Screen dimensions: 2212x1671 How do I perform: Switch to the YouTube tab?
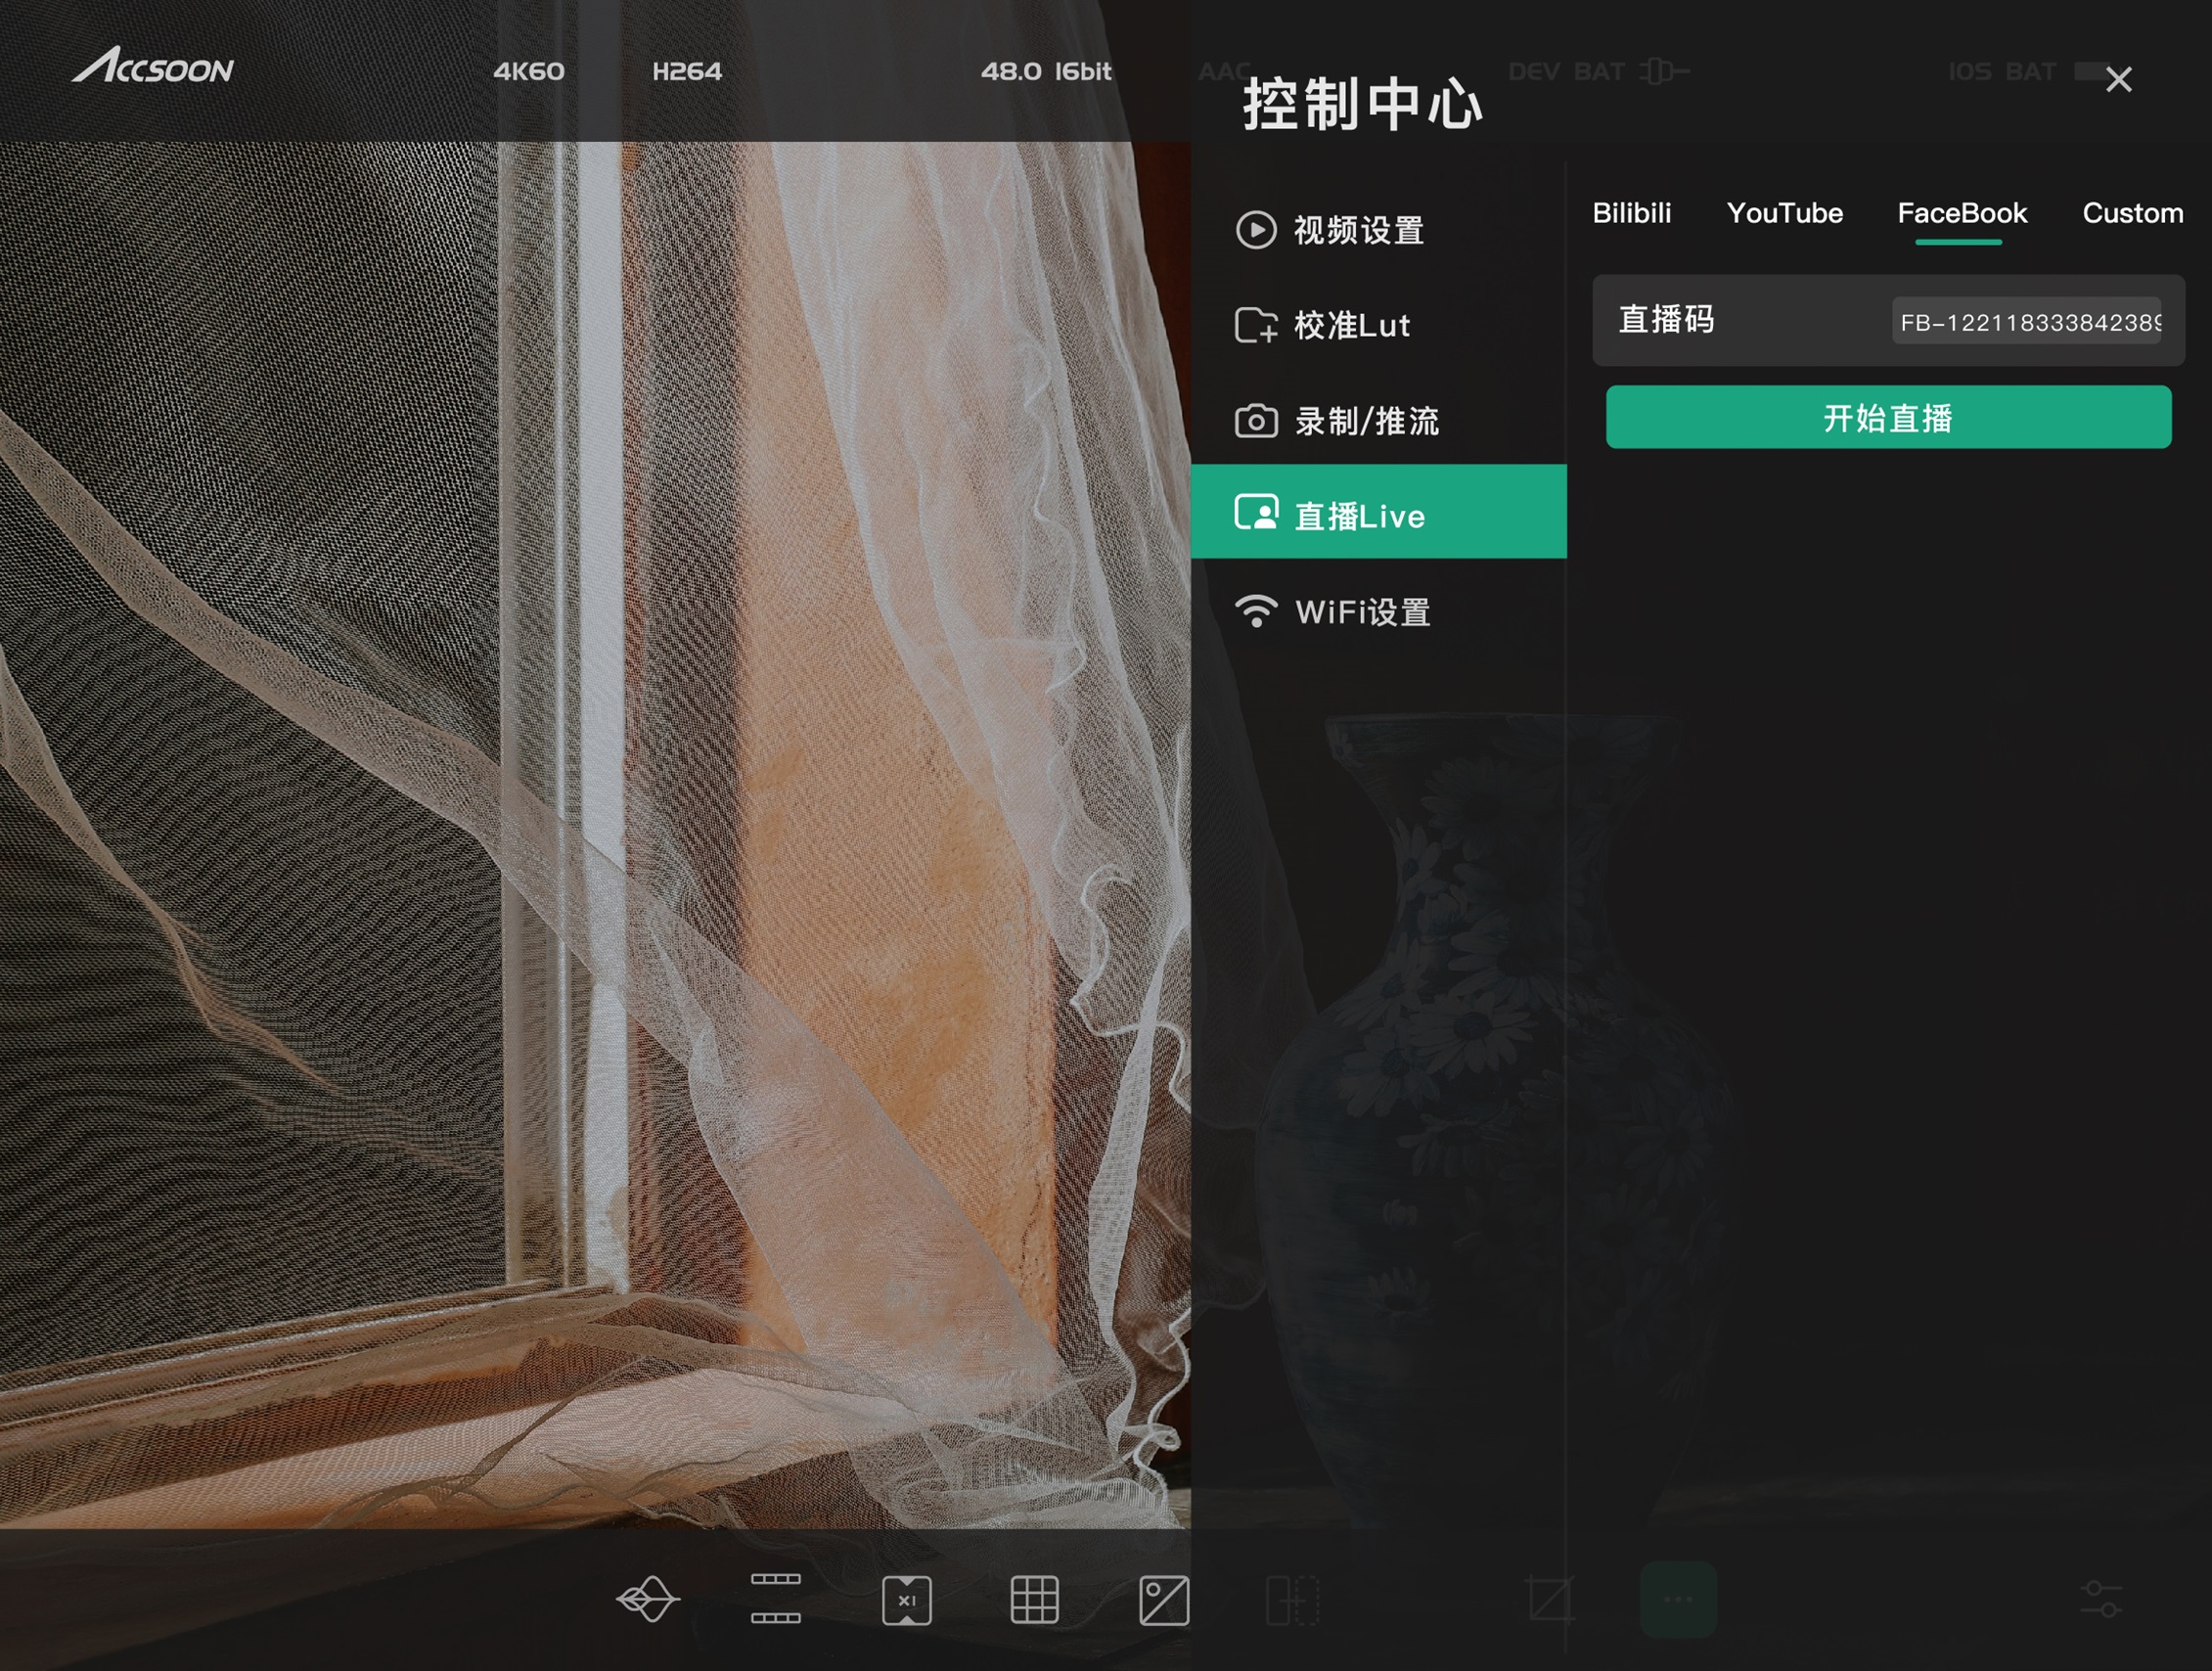click(1784, 213)
